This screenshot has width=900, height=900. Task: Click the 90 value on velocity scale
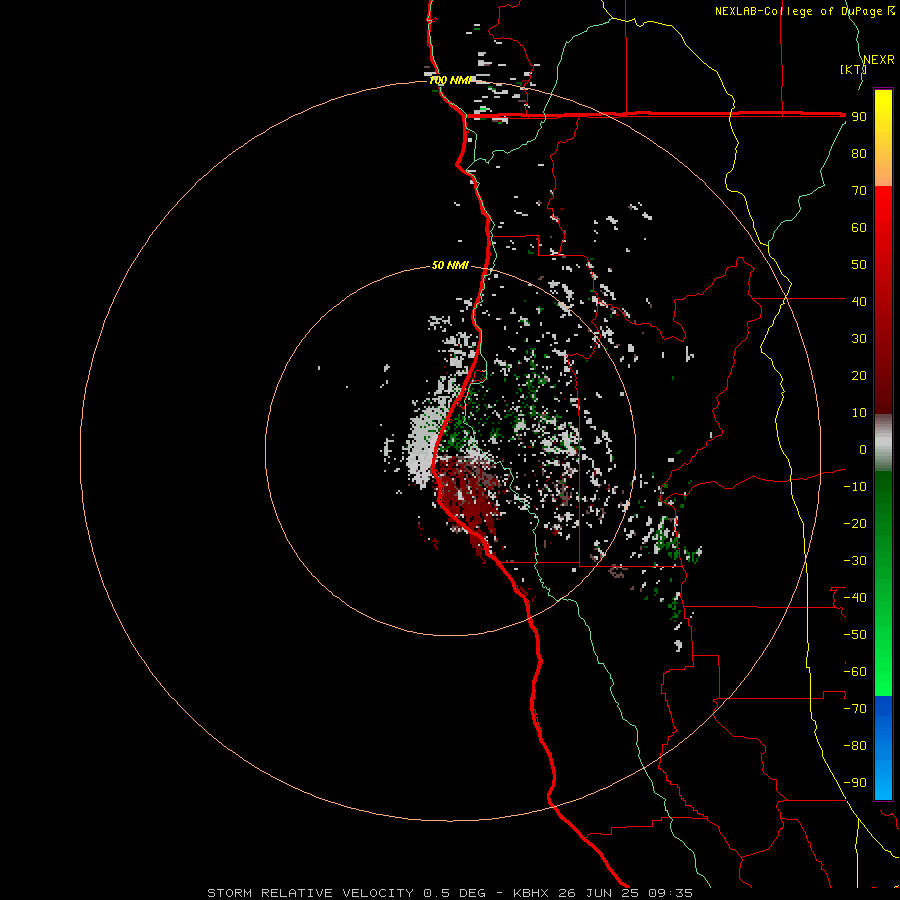pyautogui.click(x=859, y=117)
